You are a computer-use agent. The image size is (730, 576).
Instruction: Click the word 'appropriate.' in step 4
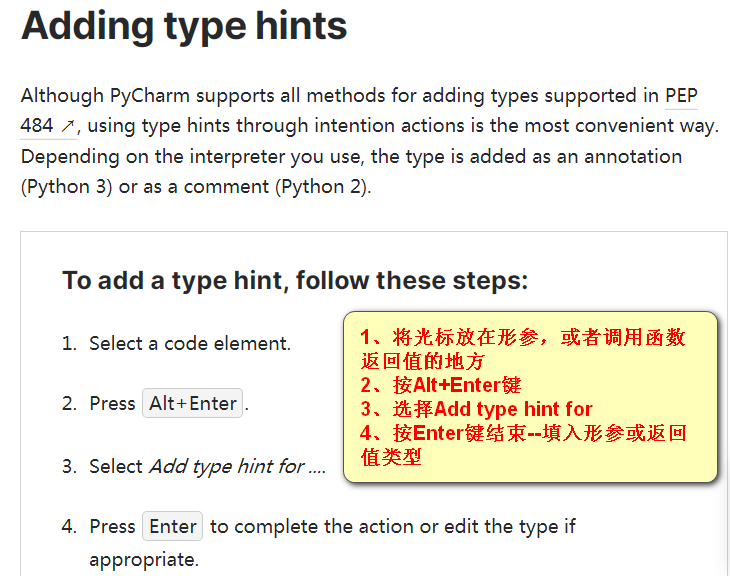(144, 560)
